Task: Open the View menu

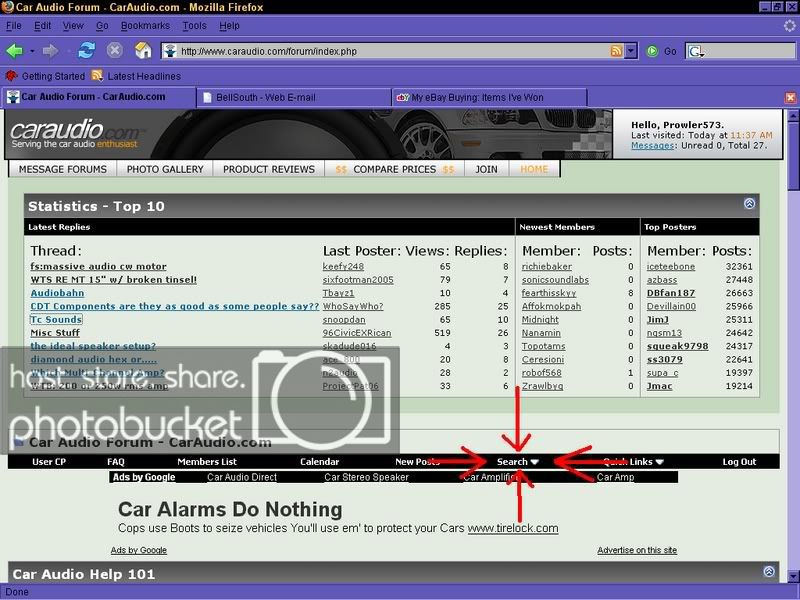Action: (73, 26)
